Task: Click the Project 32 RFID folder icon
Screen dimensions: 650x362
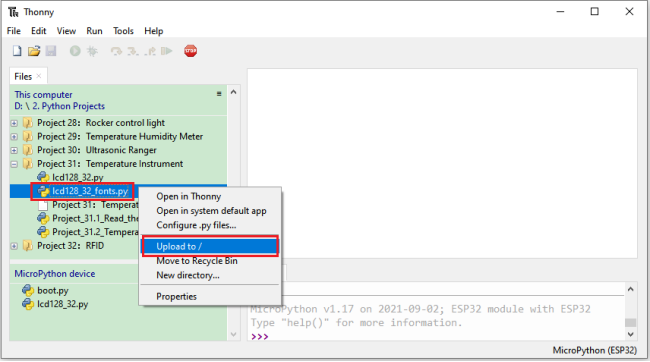Action: (x=28, y=245)
